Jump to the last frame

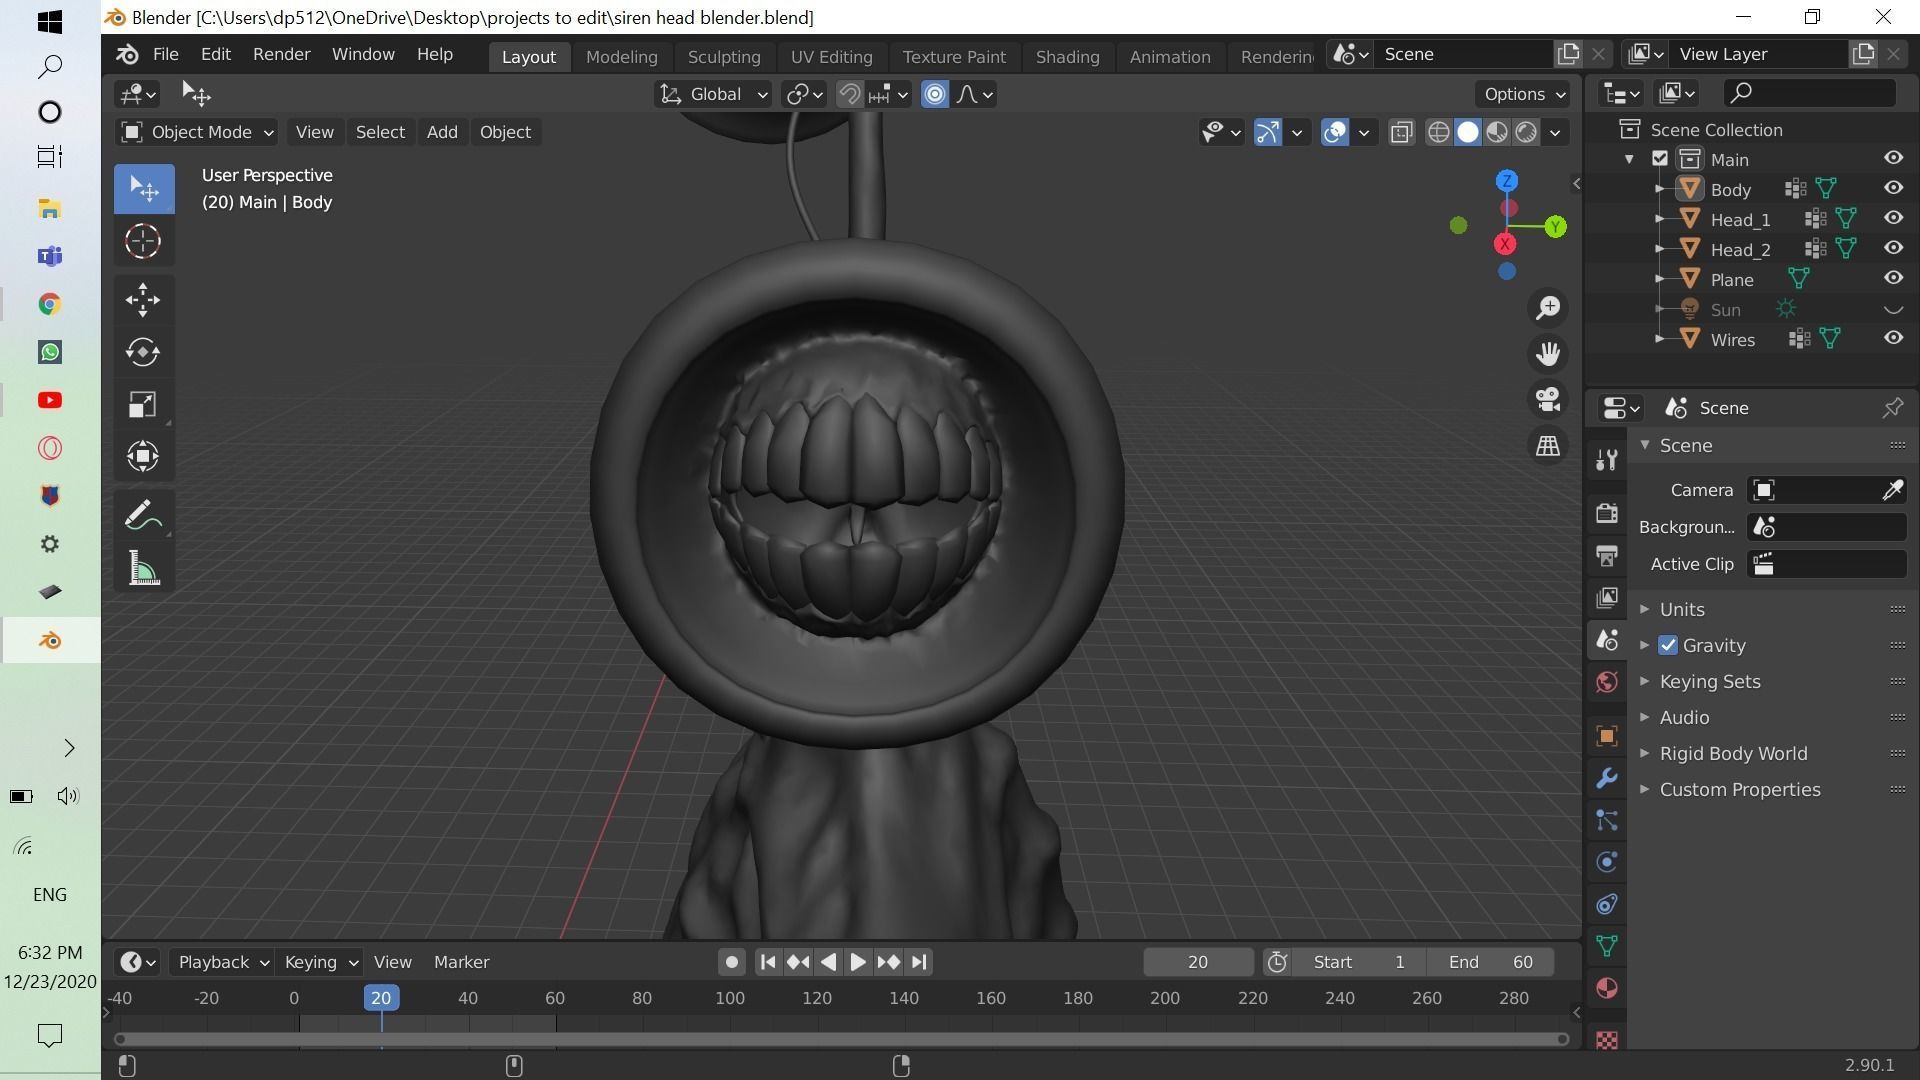pos(919,962)
